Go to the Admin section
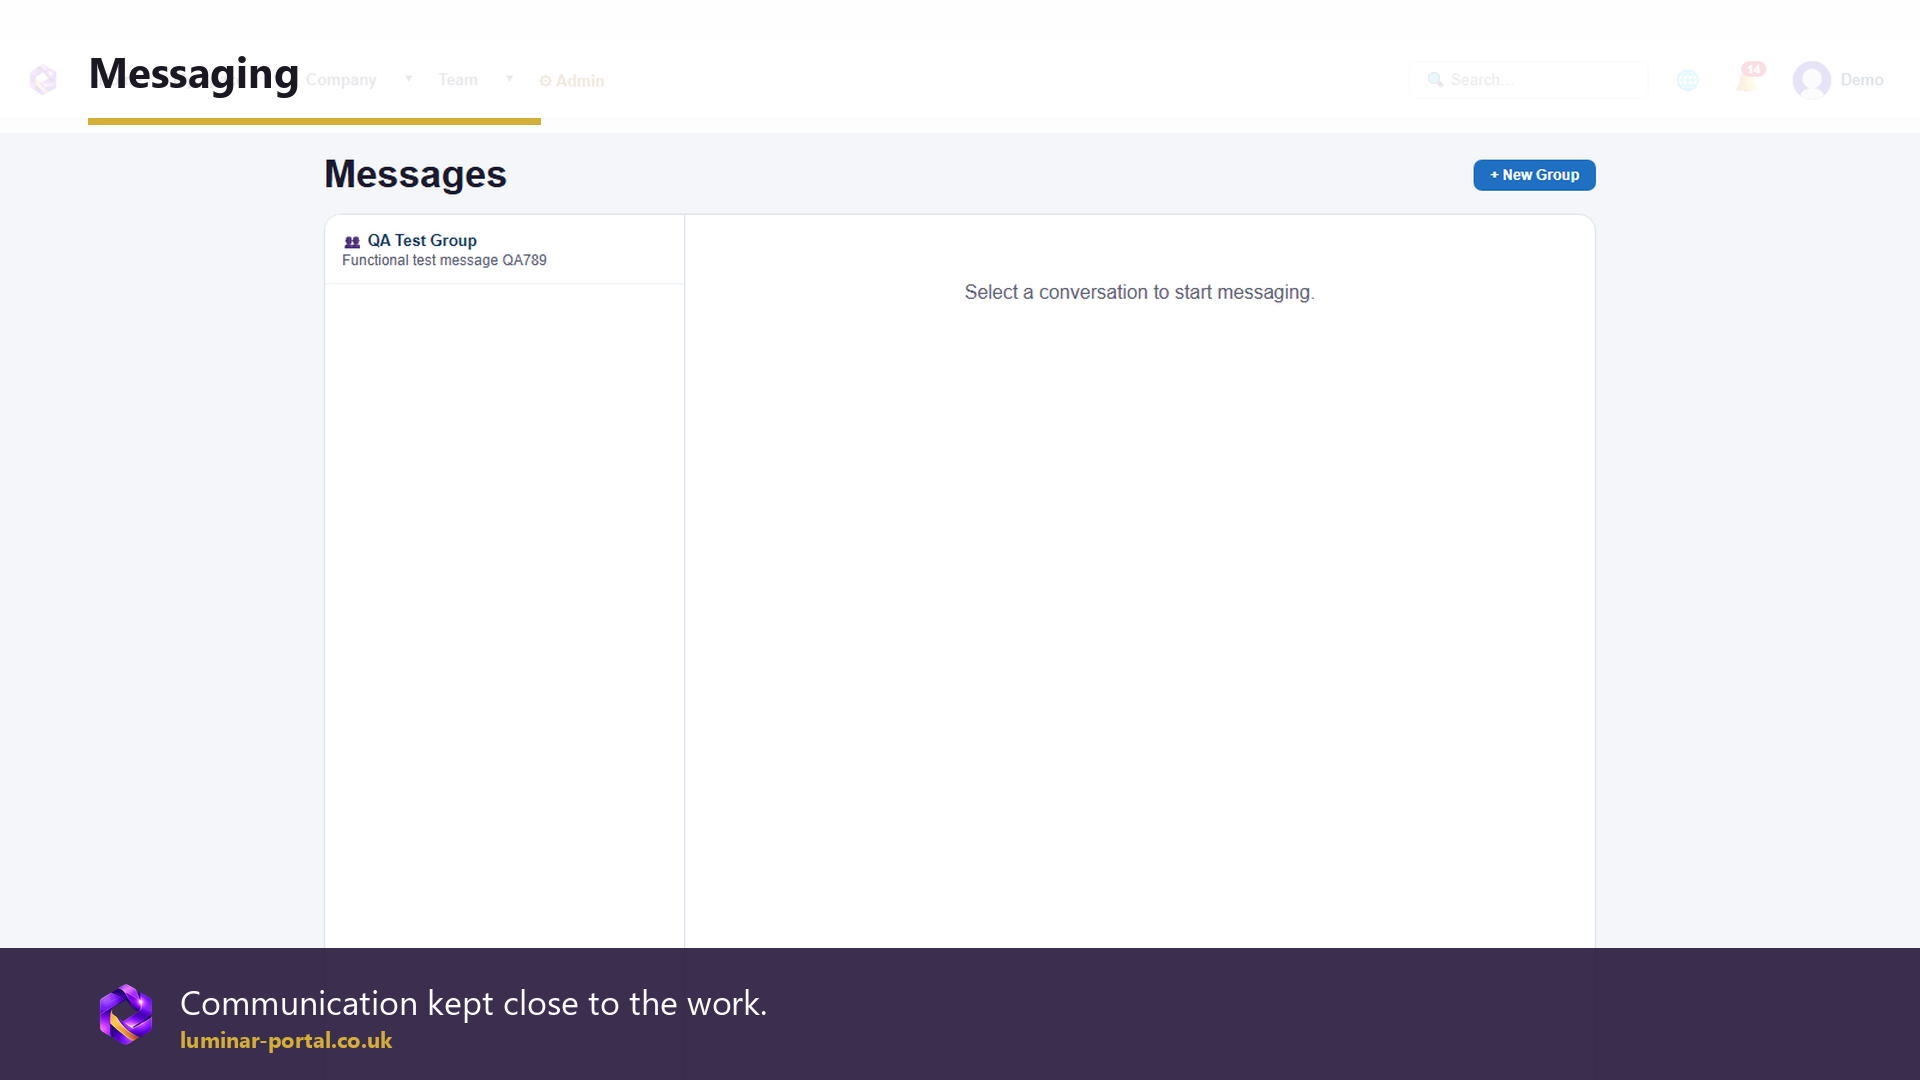Screen dimensions: 1920x1080 [572, 81]
